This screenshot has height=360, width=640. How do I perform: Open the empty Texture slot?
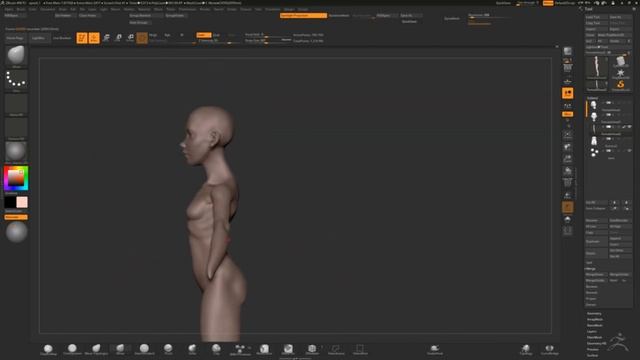tap(16, 128)
